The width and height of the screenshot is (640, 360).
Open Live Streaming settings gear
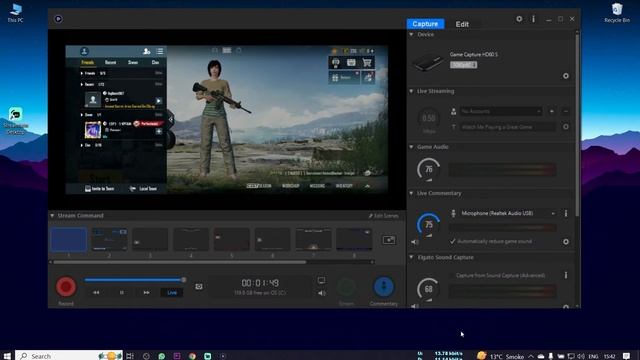tap(566, 127)
